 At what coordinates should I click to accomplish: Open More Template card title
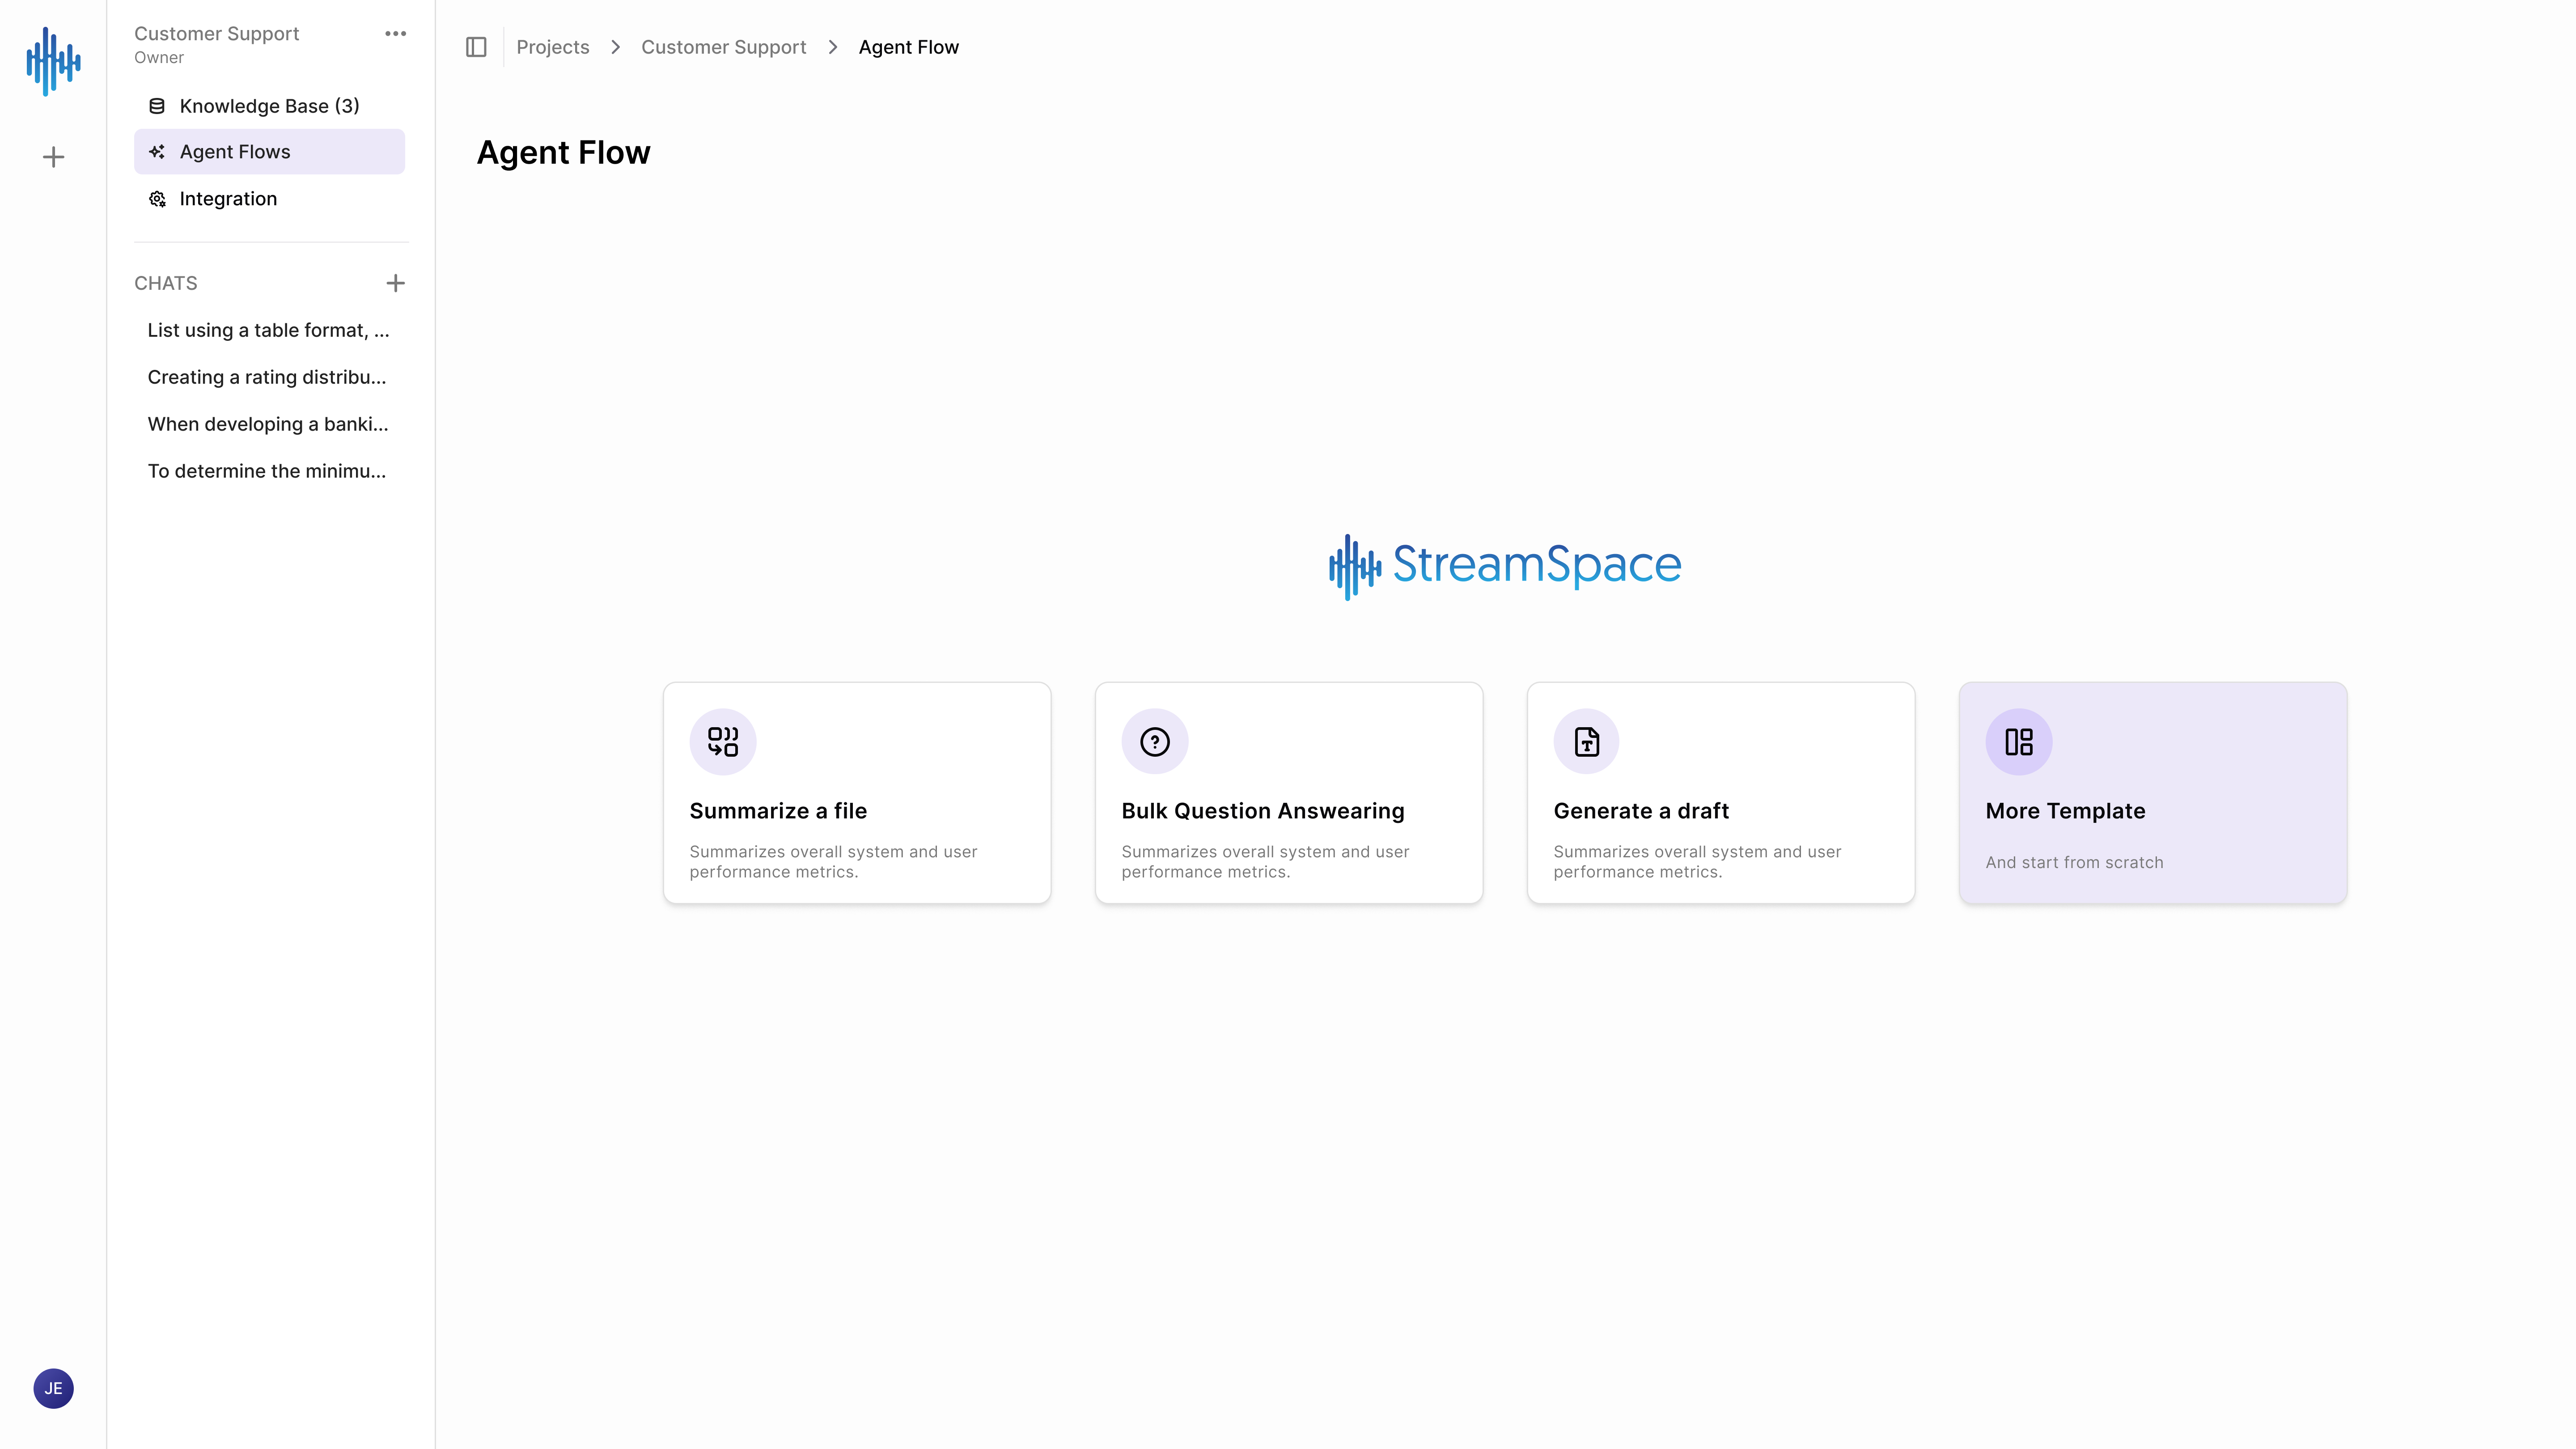2066,811
